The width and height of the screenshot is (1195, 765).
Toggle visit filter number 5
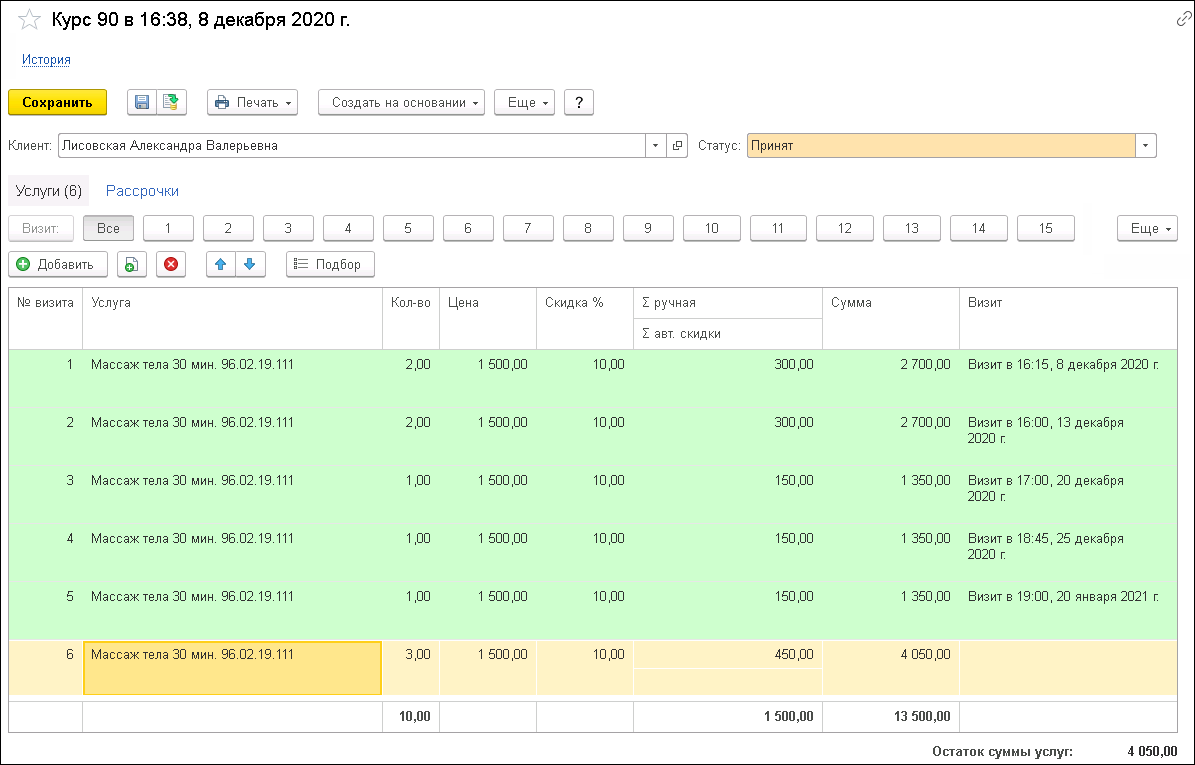[408, 228]
